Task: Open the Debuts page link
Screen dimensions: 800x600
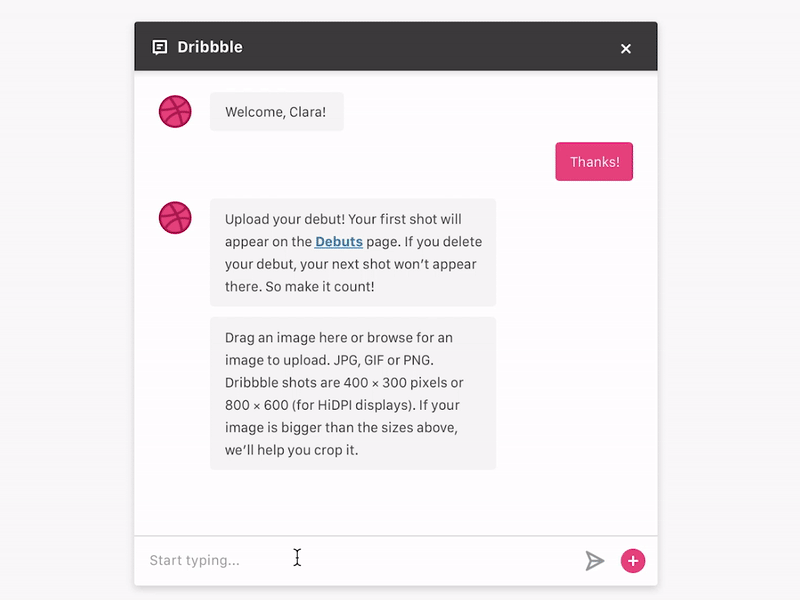Action: [339, 241]
